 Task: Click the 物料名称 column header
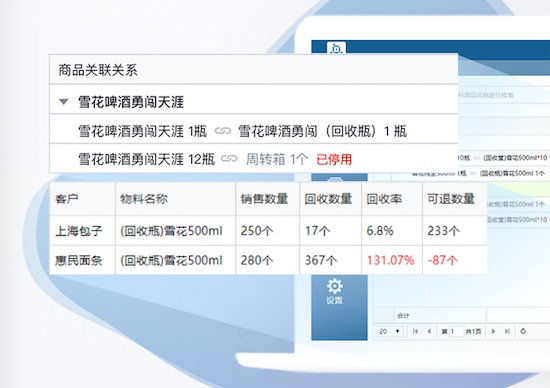coord(175,199)
